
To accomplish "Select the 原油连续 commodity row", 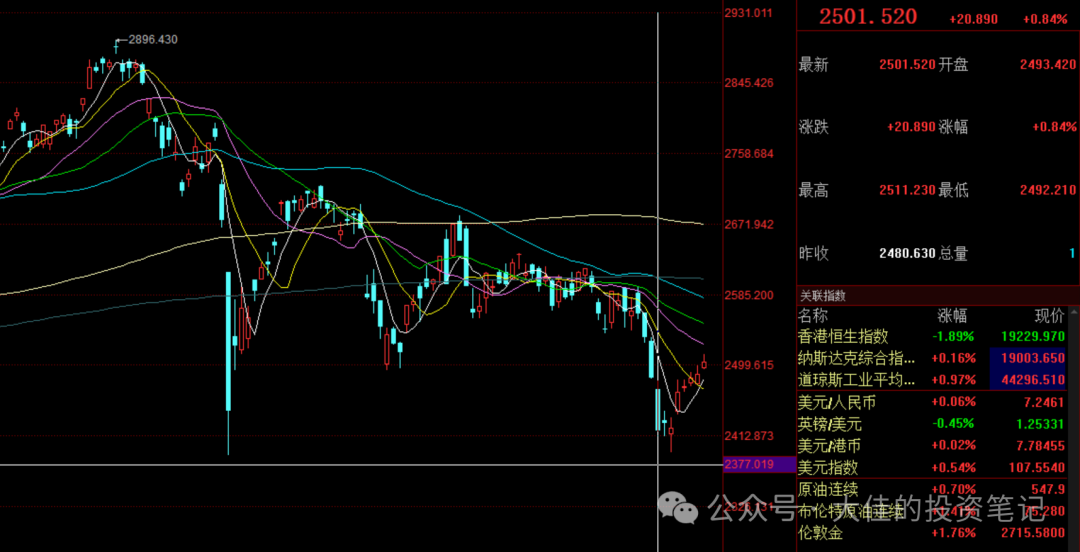I will (937, 490).
